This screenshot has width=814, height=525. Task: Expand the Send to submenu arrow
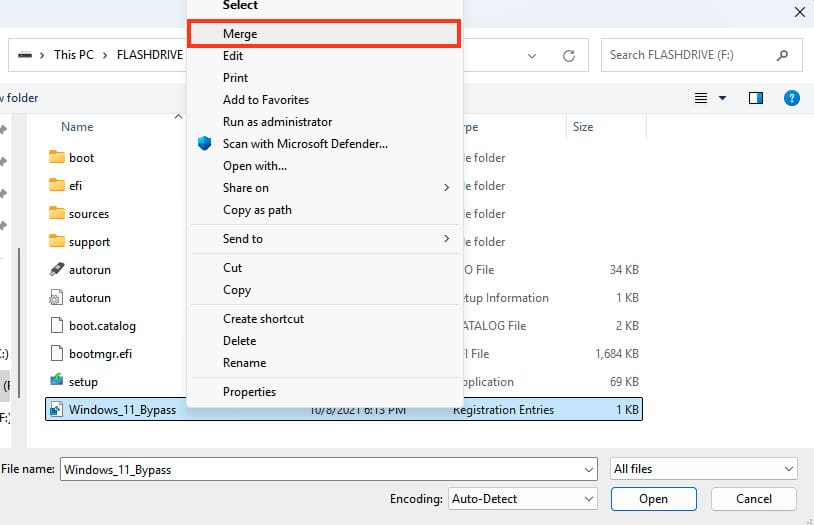click(x=446, y=239)
